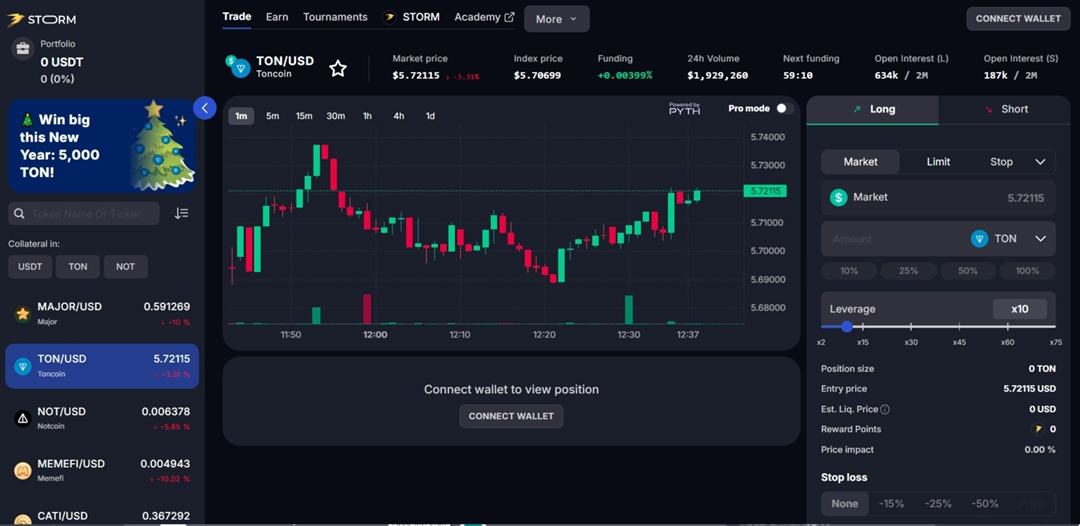This screenshot has width=1080, height=526.
Task: Click x60 mark on leverage slider
Action: [1007, 342]
